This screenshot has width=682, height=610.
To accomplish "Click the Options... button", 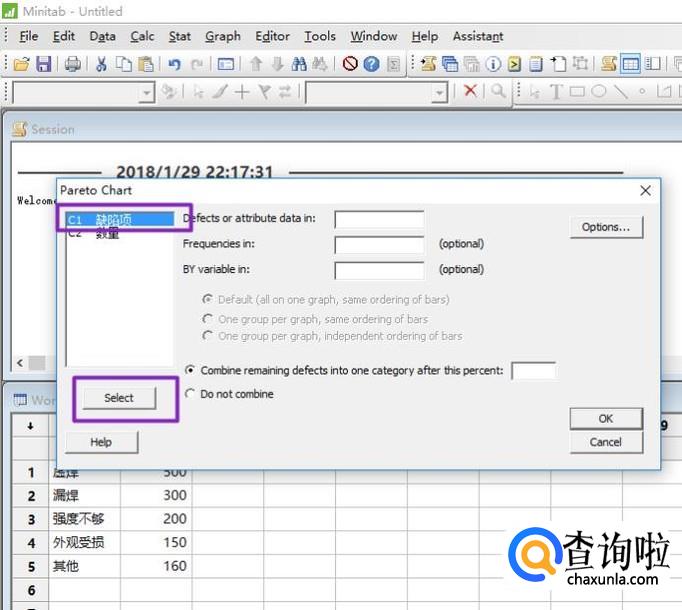I will click(x=606, y=227).
